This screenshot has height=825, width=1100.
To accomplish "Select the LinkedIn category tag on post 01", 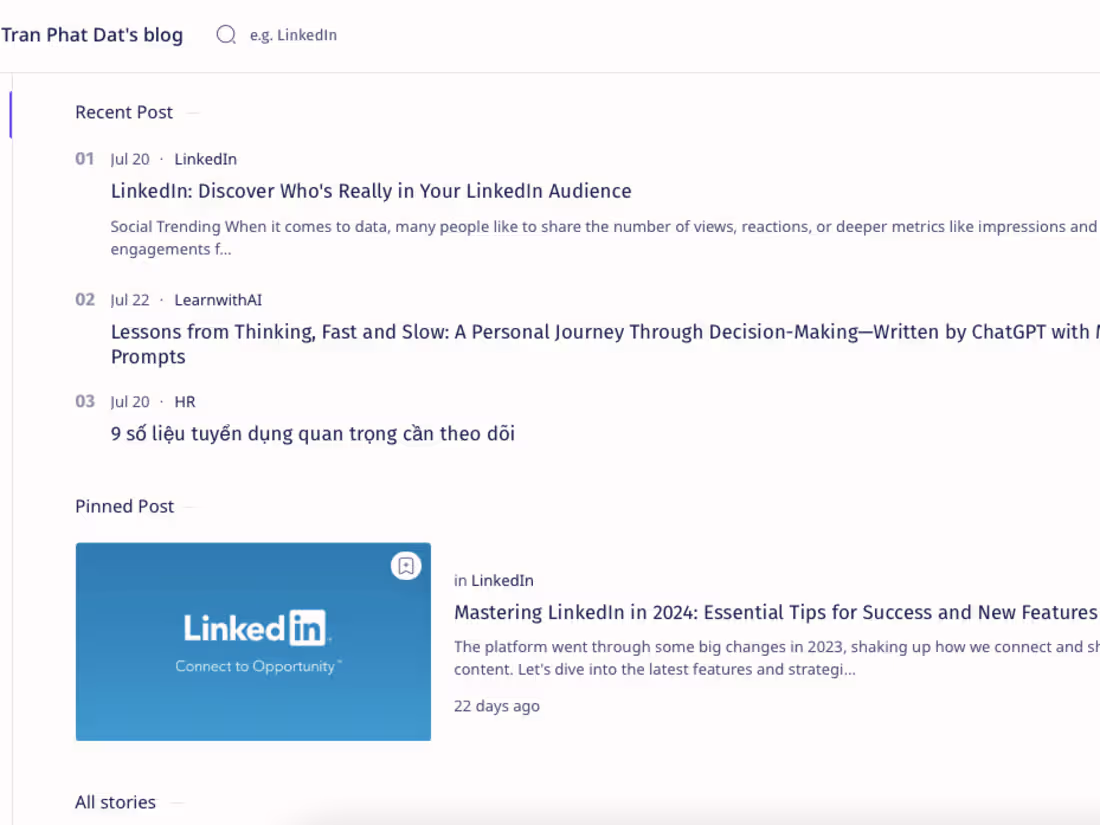I will pyautogui.click(x=205, y=158).
